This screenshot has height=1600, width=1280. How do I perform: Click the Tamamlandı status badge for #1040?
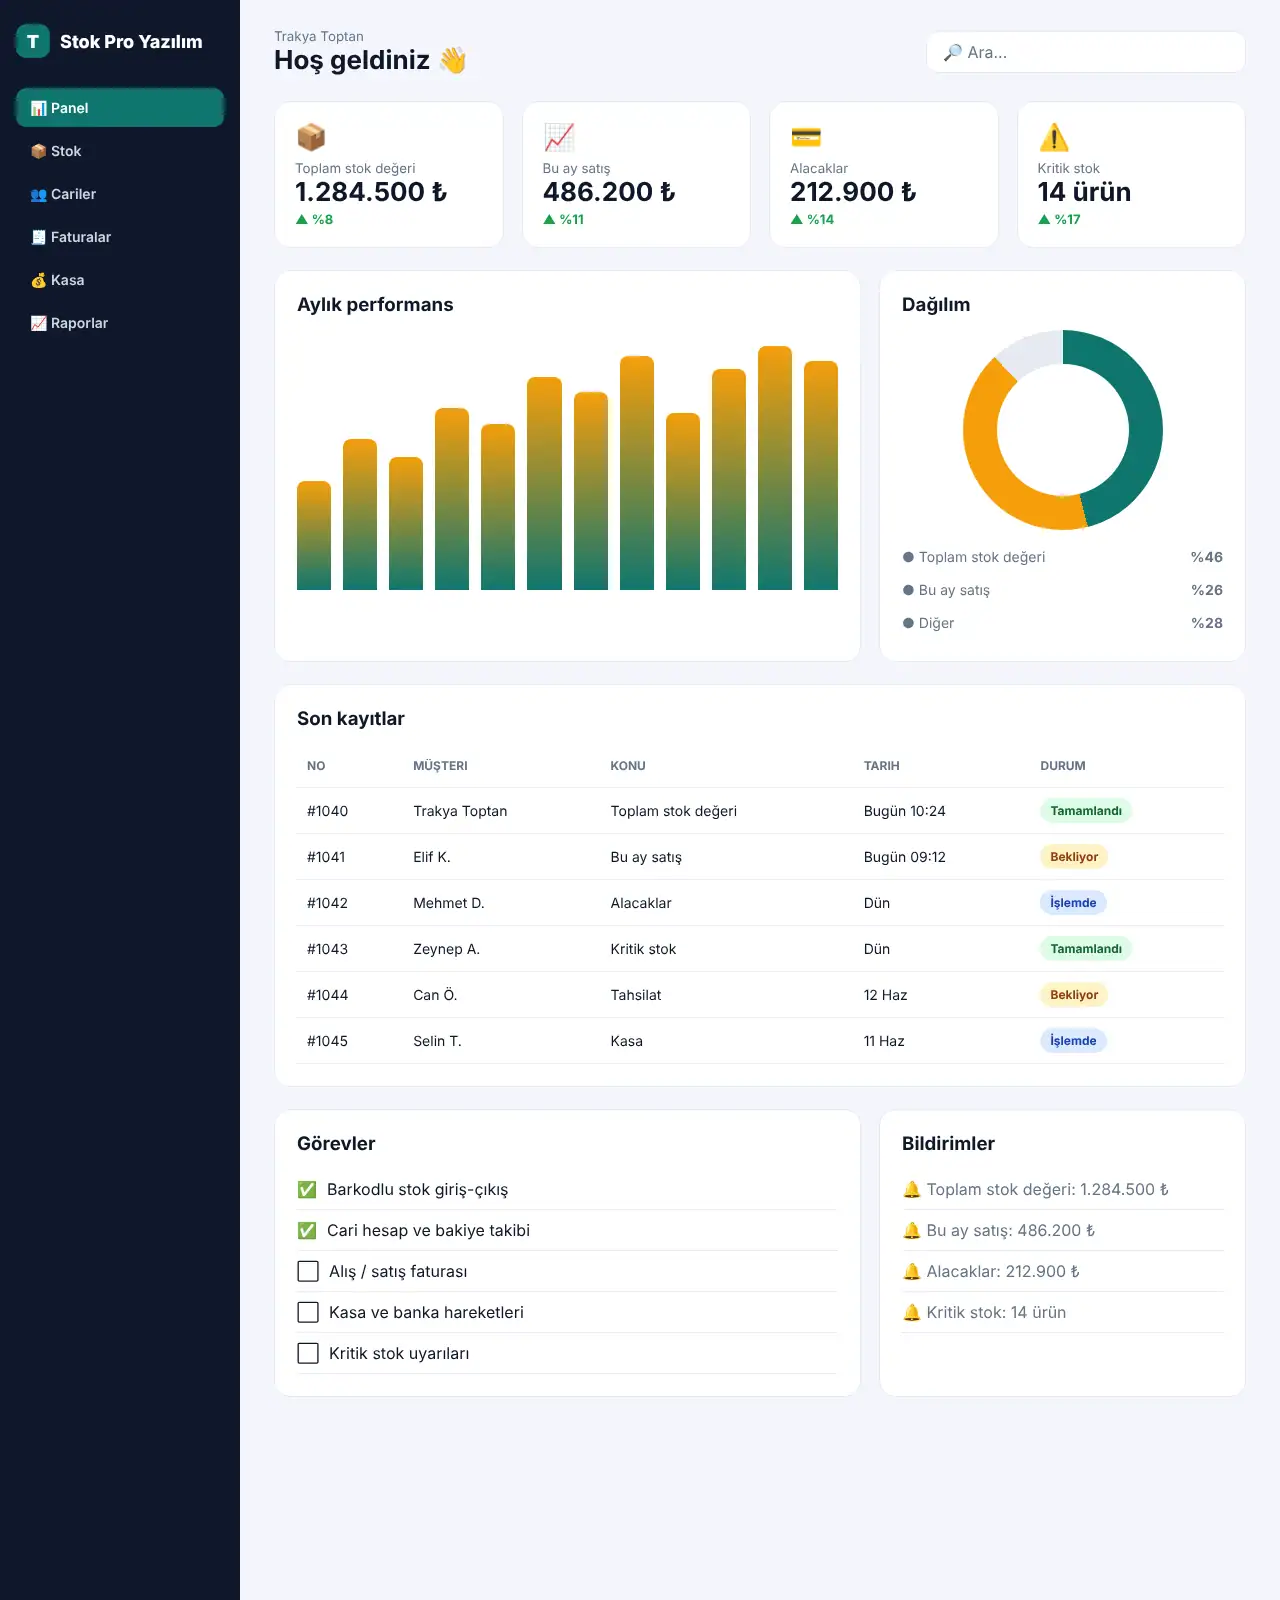[x=1086, y=811]
